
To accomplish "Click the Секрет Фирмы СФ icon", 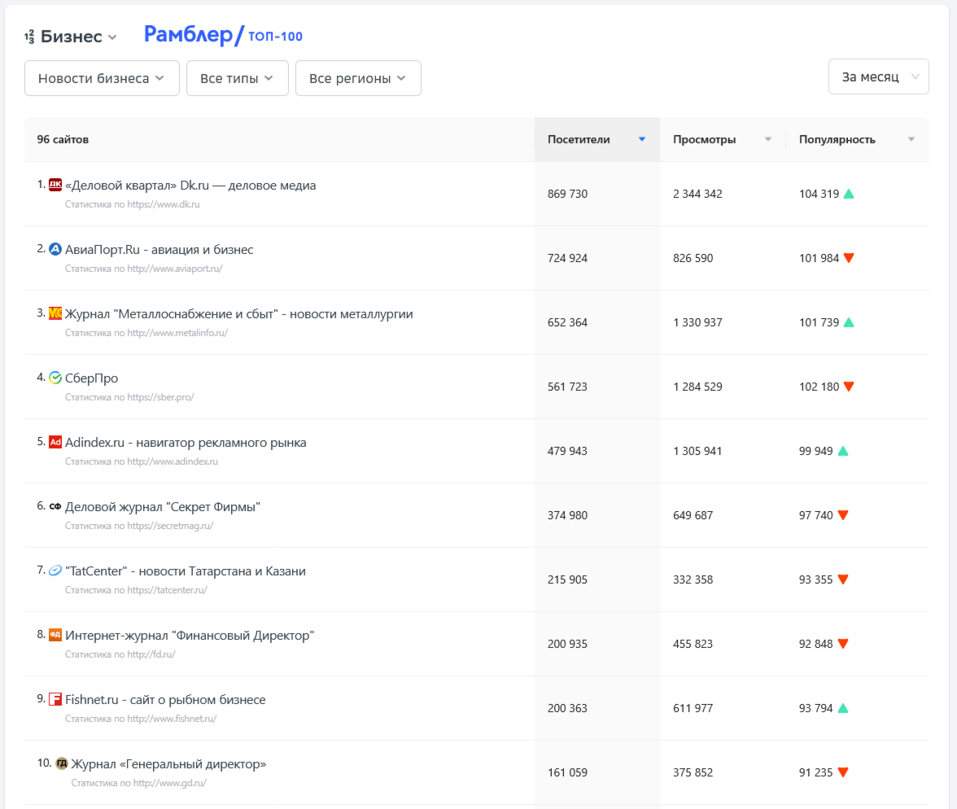I will (56, 507).
